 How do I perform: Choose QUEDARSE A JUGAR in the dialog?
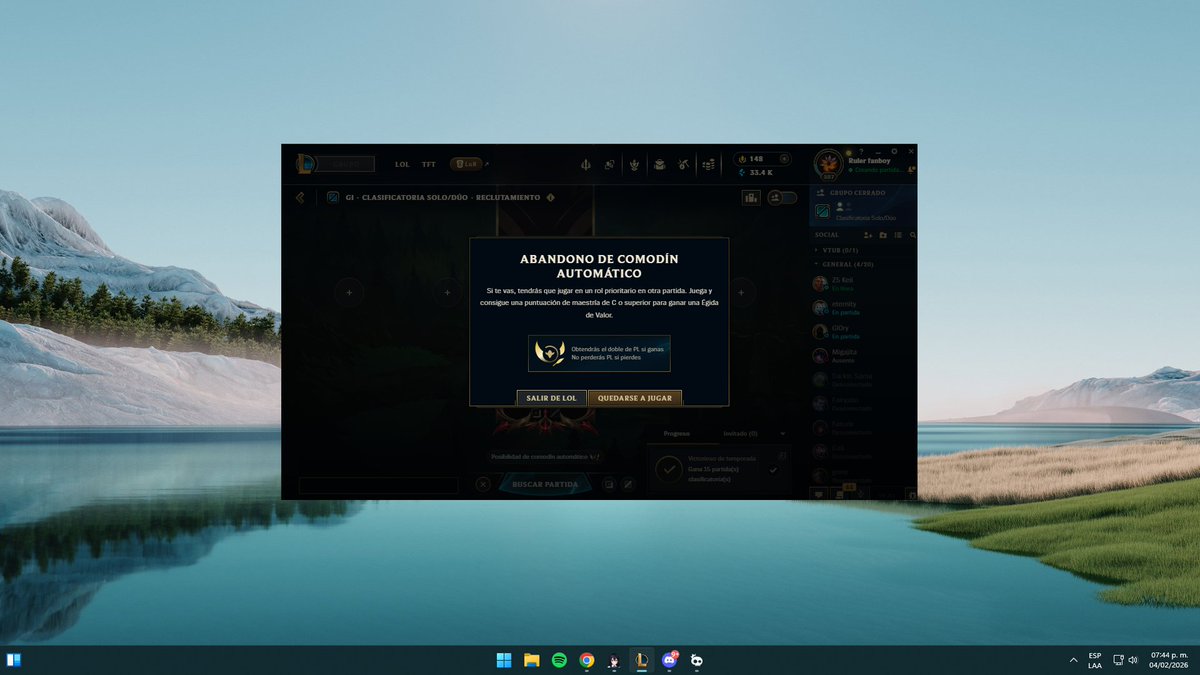click(635, 398)
